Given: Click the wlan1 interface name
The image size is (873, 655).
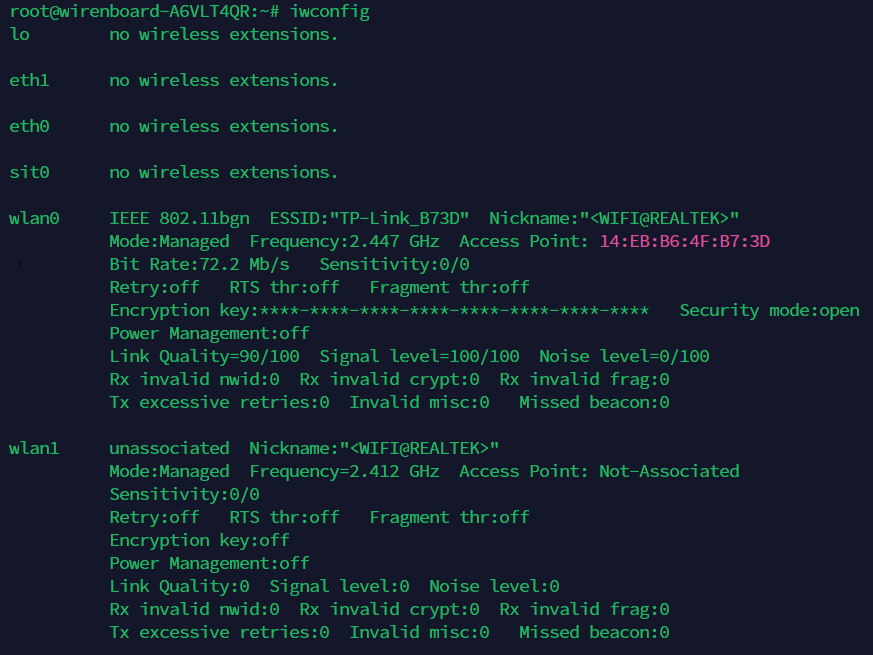Looking at the screenshot, I should pyautogui.click(x=34, y=448).
